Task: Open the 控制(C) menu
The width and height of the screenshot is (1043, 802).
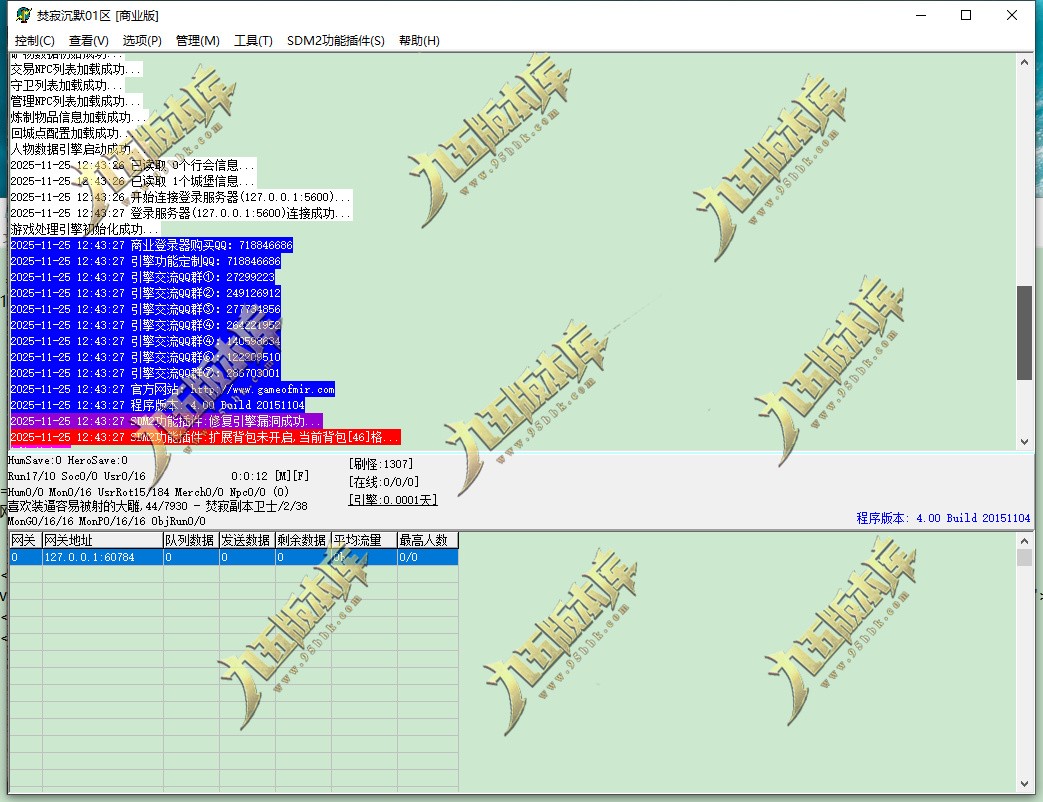Action: [35, 41]
